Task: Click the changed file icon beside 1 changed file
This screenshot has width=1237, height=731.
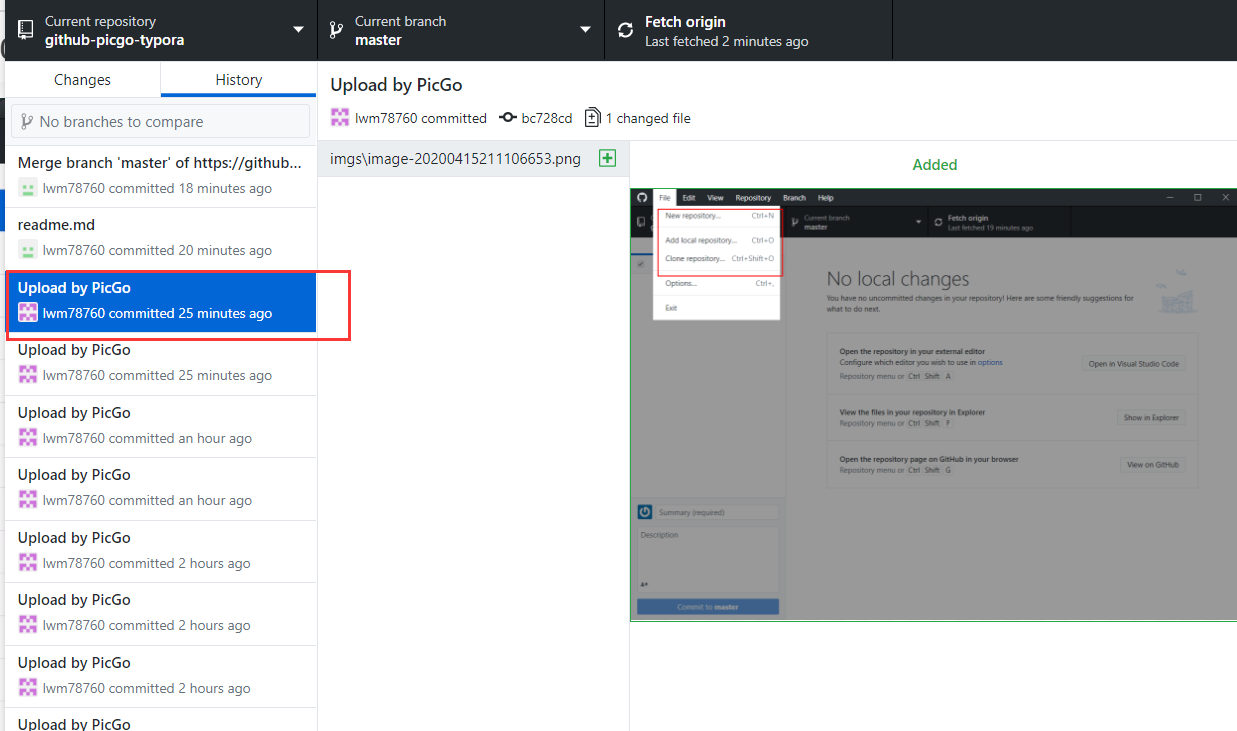Action: (592, 117)
